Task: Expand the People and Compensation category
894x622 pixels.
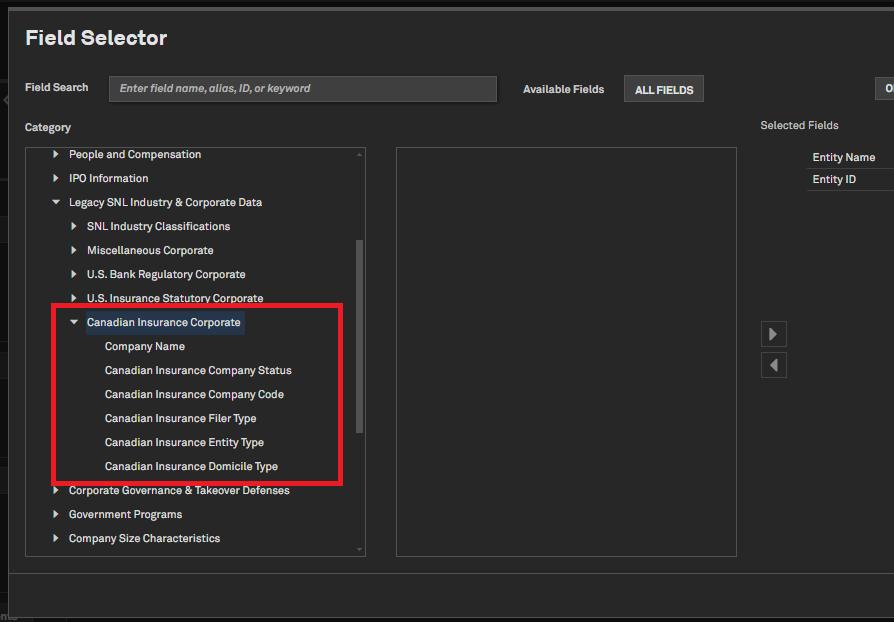Action: click(56, 155)
